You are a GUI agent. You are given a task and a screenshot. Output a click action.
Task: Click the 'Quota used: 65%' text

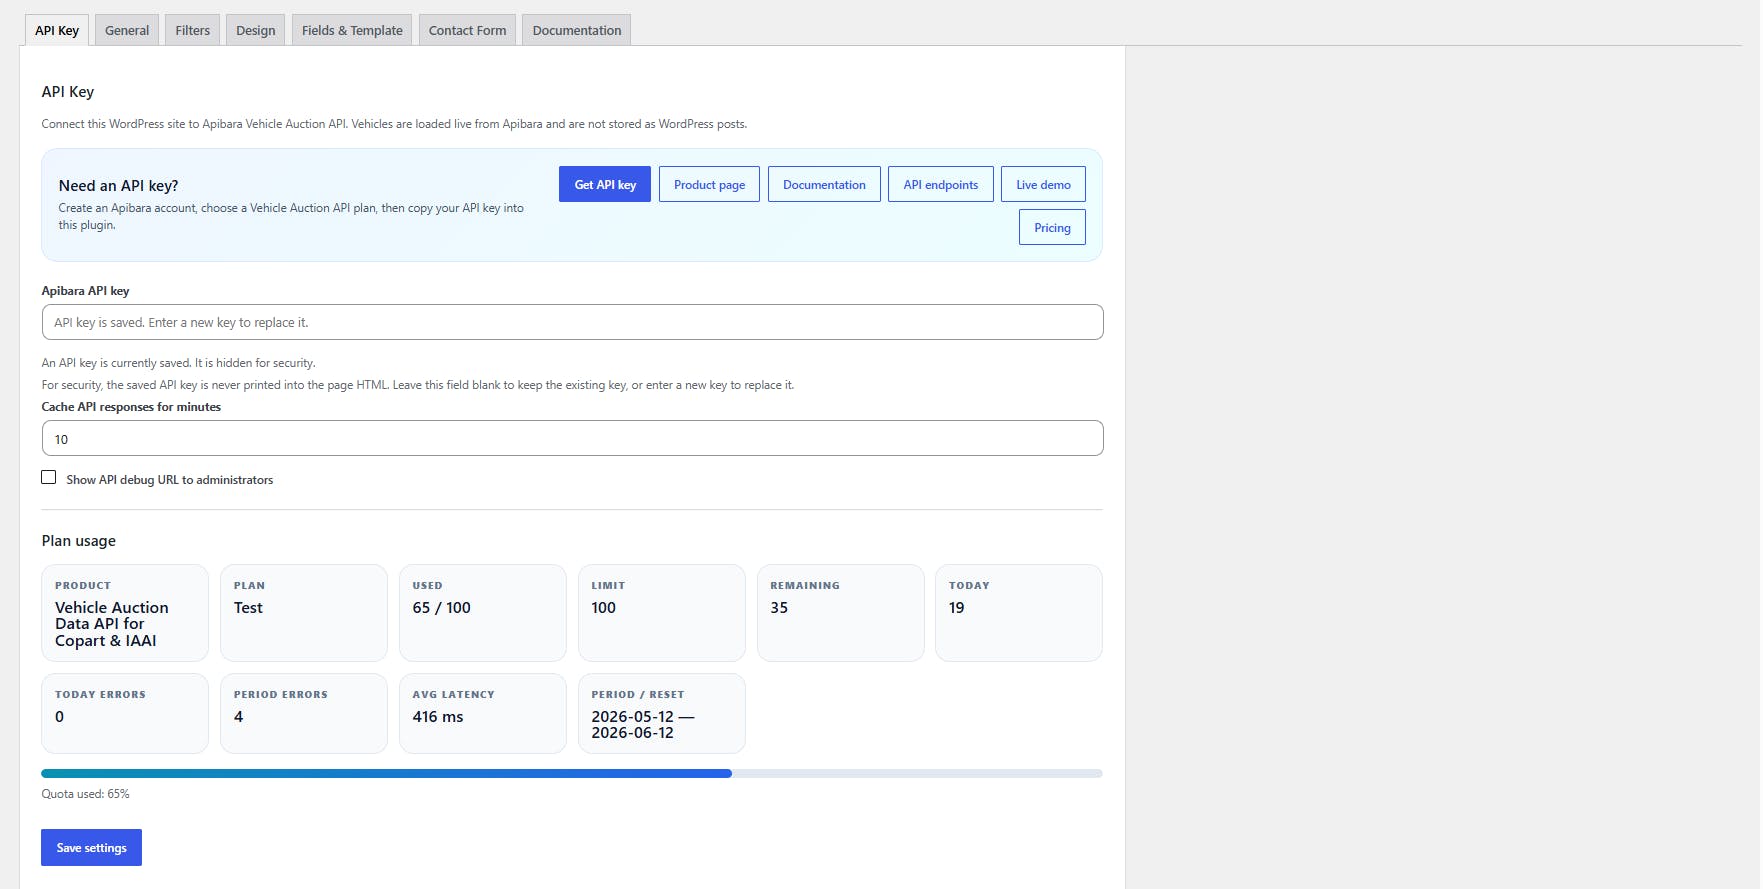(x=85, y=794)
